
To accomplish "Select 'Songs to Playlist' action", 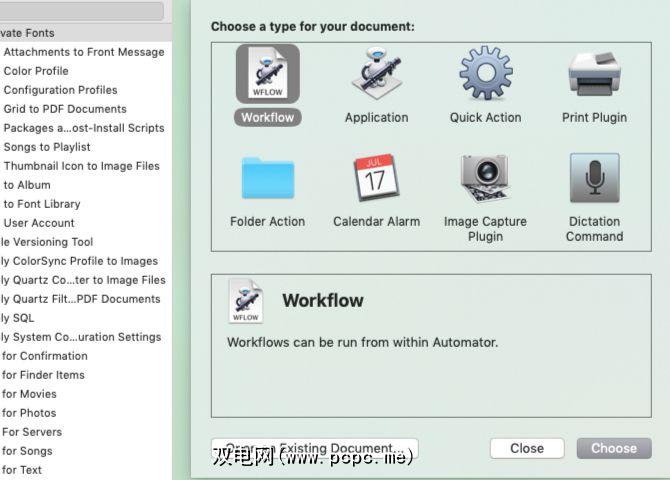I will tap(85, 147).
